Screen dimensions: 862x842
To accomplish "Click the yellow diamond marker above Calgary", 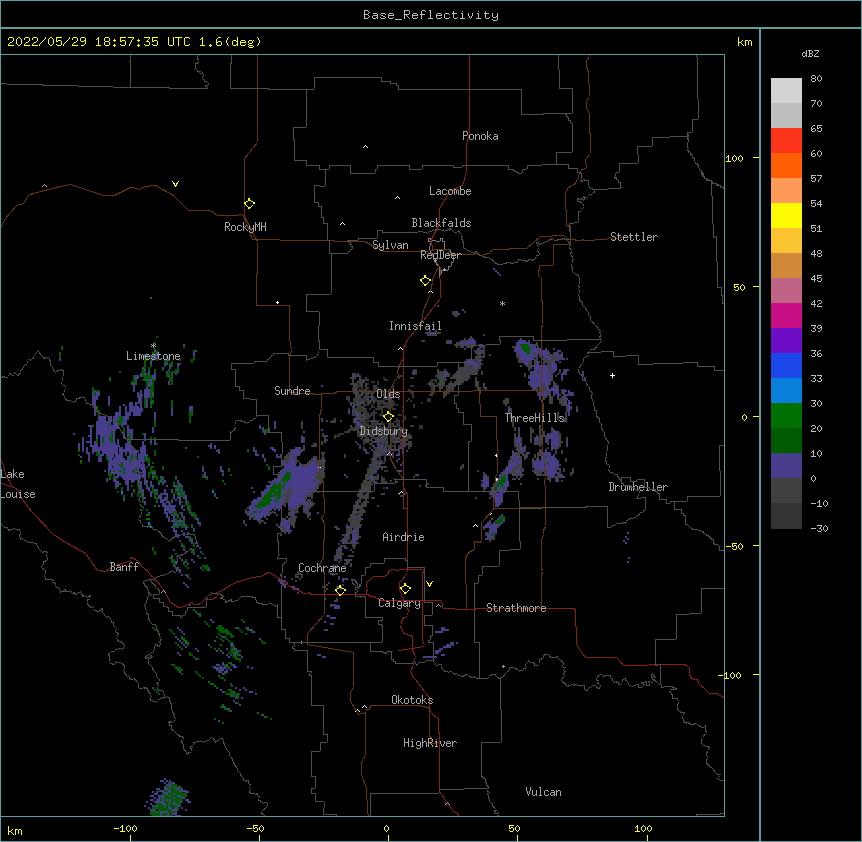I will tap(405, 589).
